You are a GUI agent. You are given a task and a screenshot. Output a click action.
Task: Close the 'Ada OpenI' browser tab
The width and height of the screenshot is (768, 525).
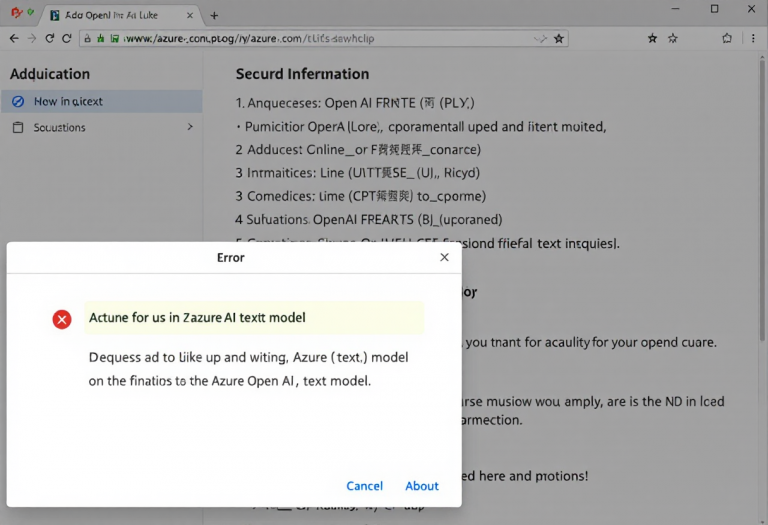(191, 15)
